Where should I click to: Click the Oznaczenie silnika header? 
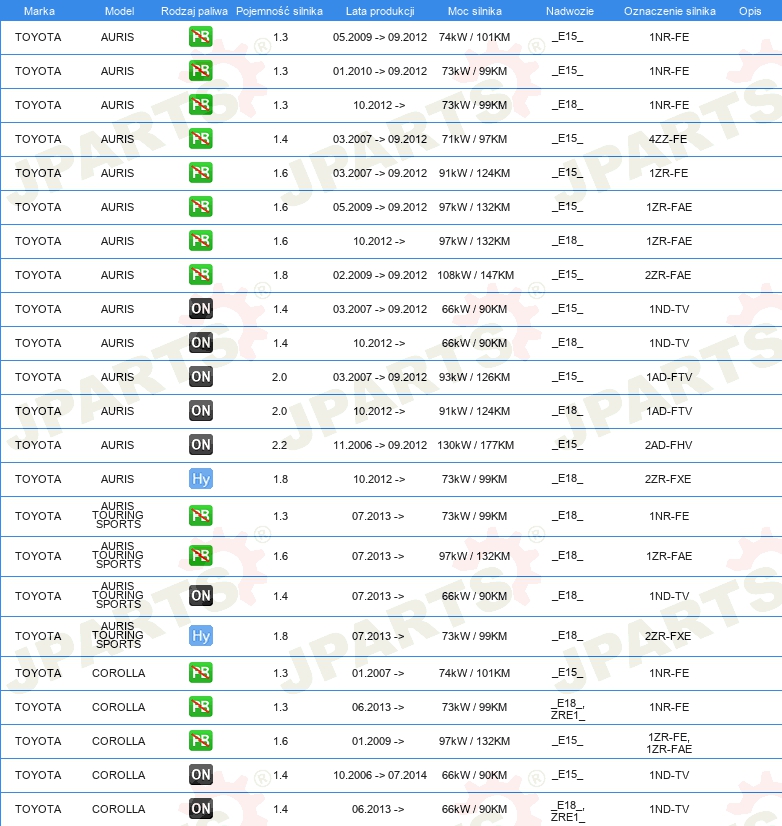670,11
